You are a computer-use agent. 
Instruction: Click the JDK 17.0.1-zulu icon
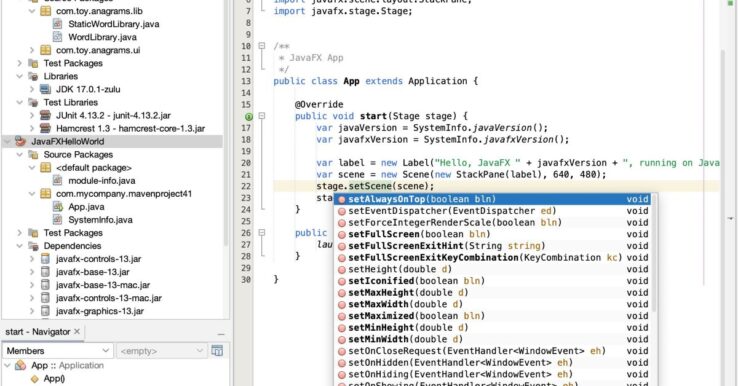45,89
